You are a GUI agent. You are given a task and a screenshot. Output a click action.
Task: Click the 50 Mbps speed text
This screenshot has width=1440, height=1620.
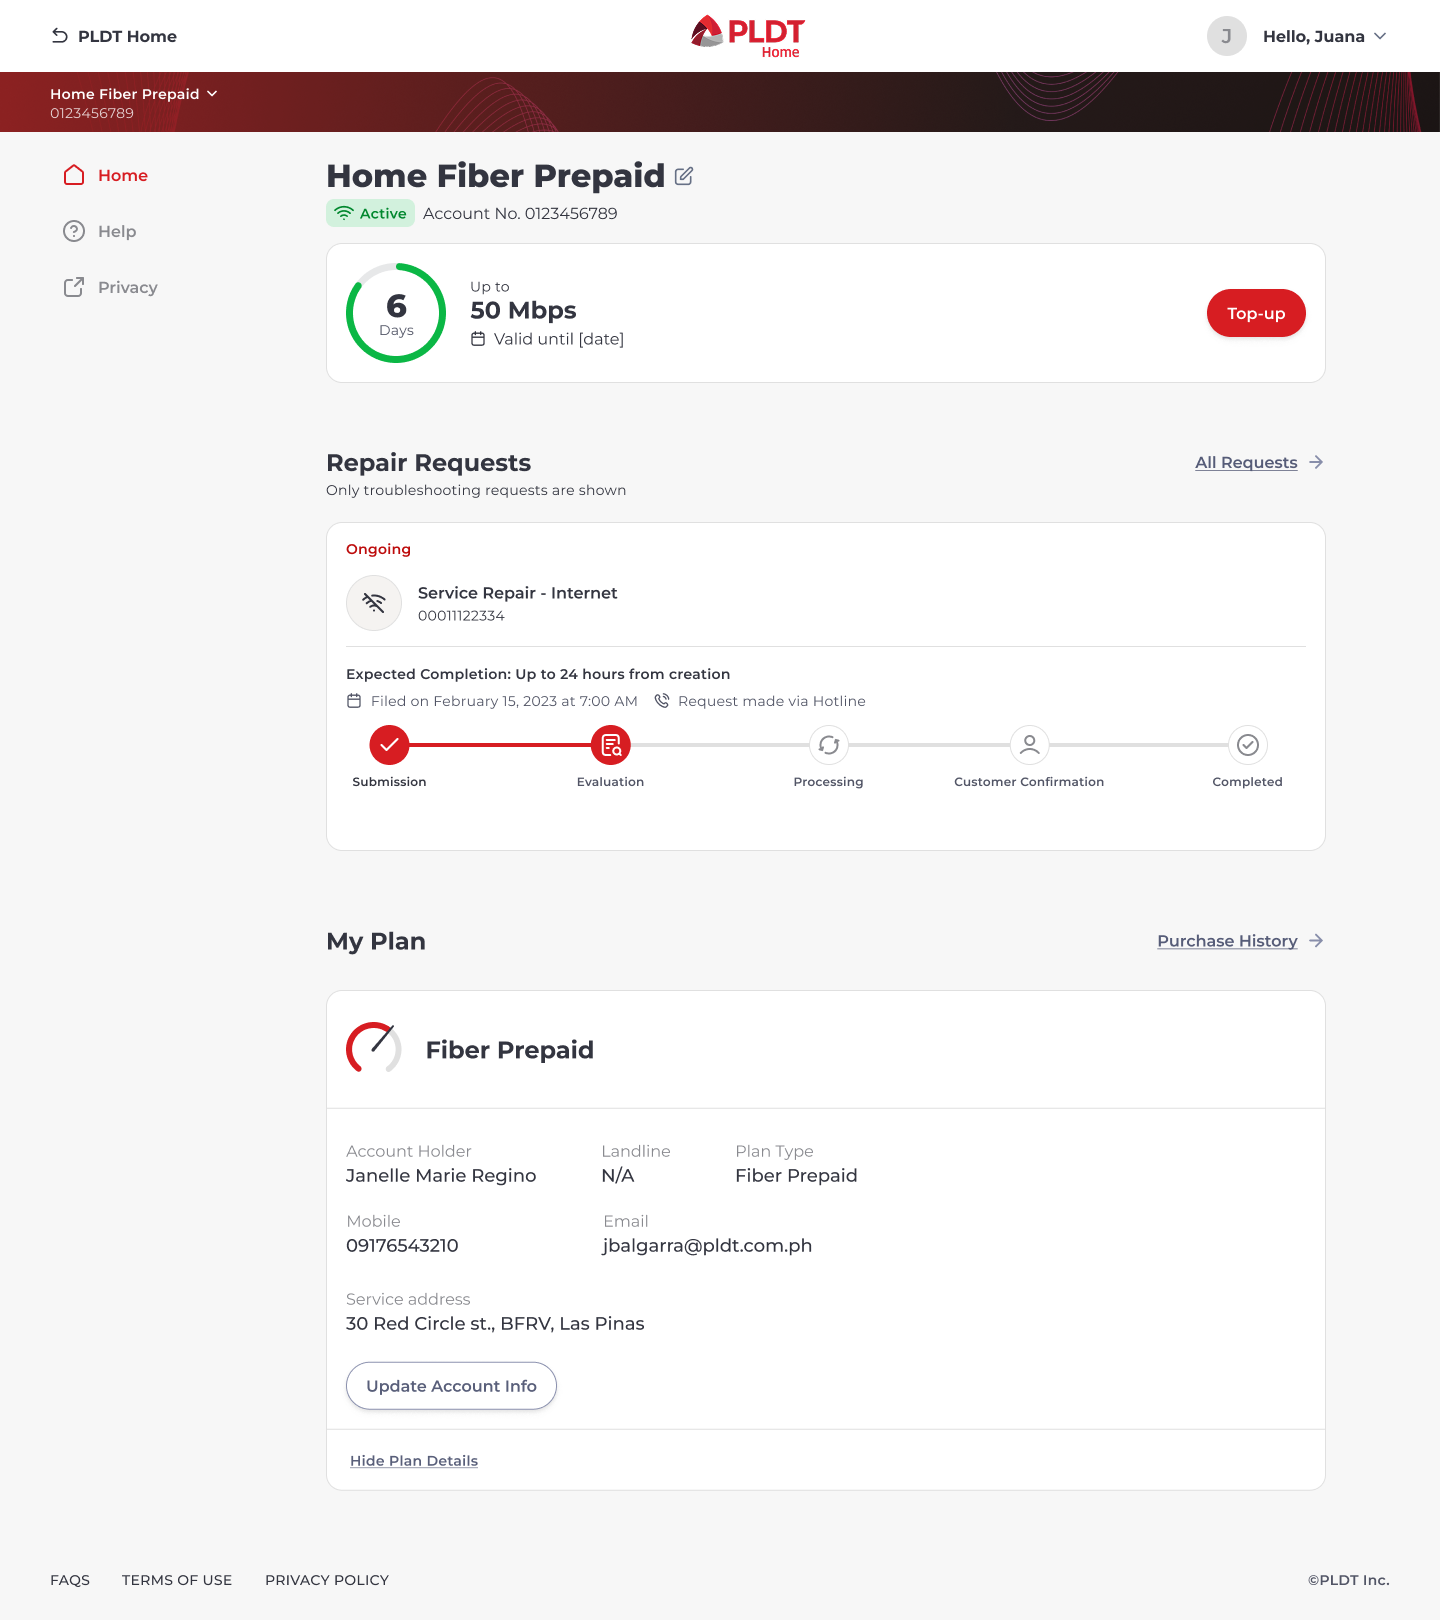(x=523, y=311)
